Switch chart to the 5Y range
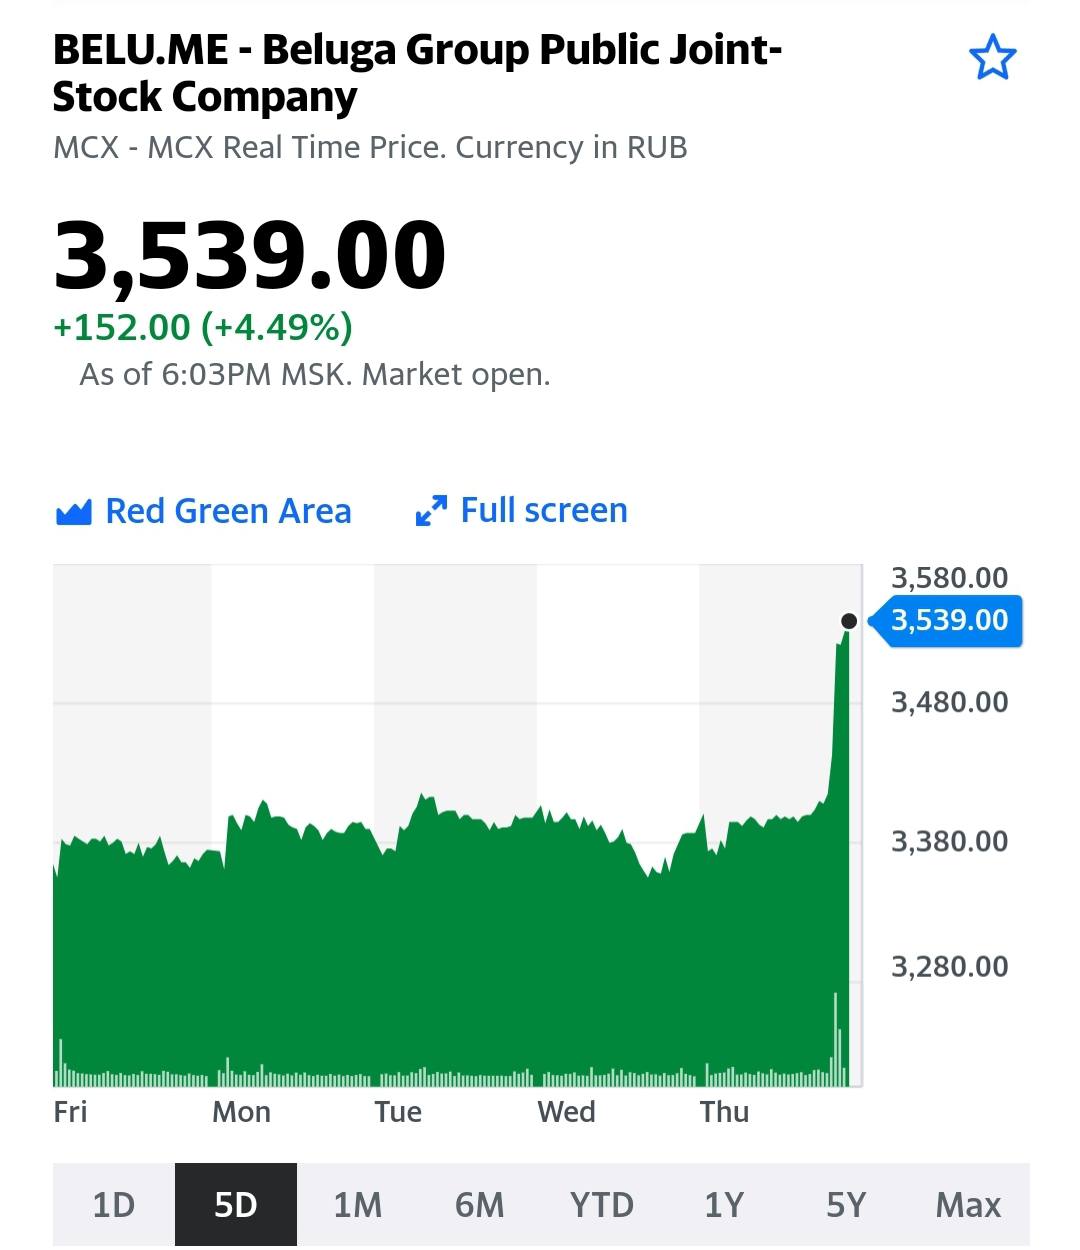 (x=846, y=1205)
